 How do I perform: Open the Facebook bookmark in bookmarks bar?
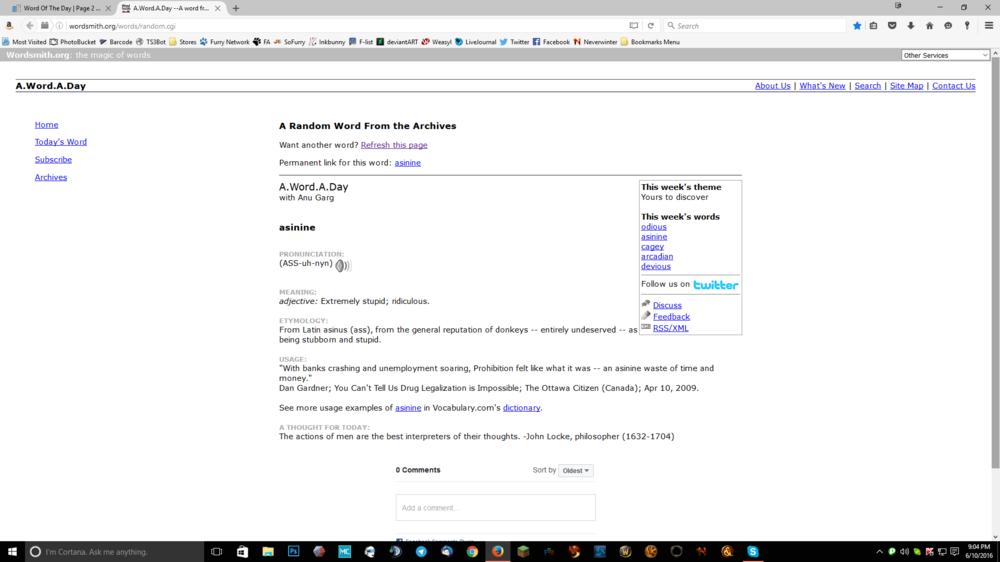551,42
